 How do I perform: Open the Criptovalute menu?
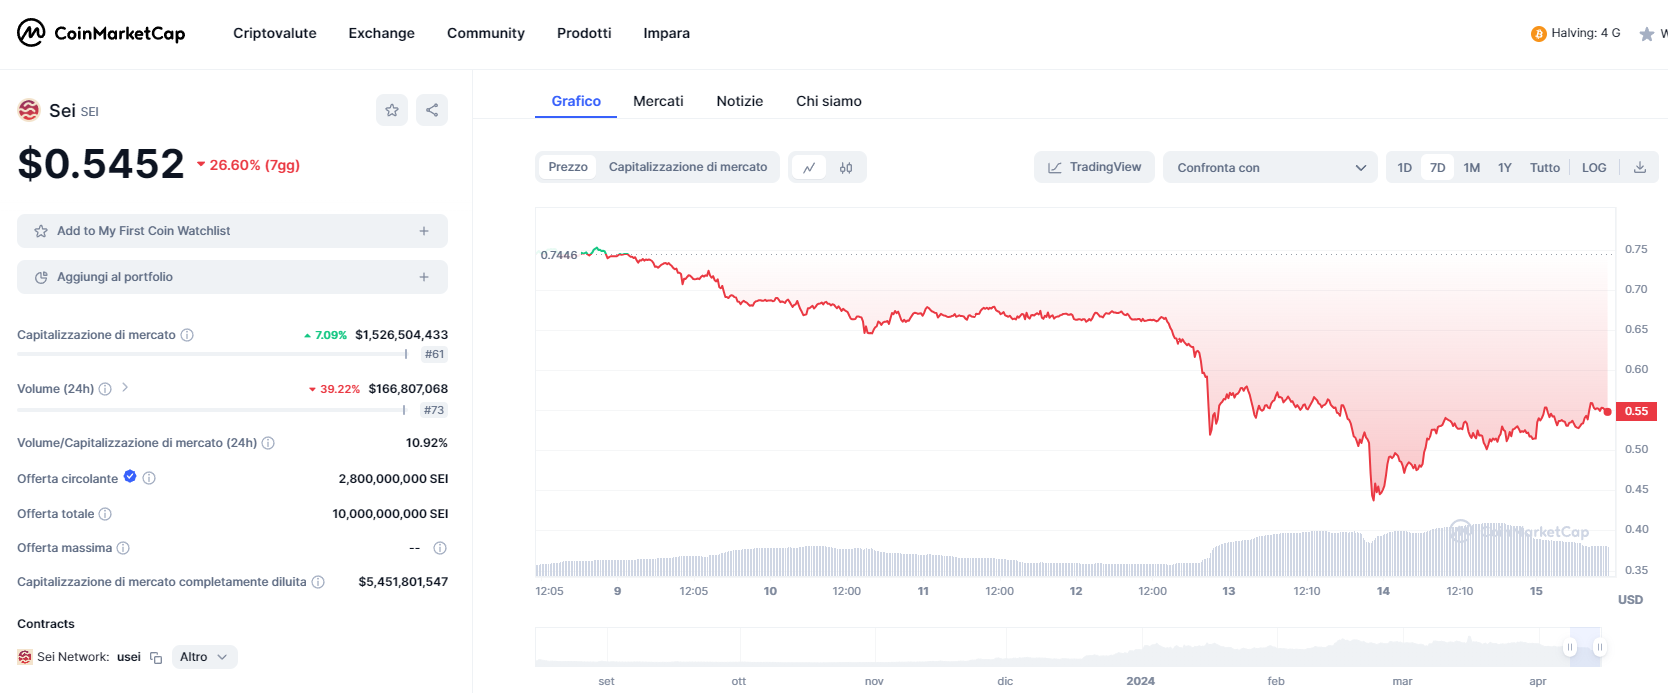(x=275, y=33)
